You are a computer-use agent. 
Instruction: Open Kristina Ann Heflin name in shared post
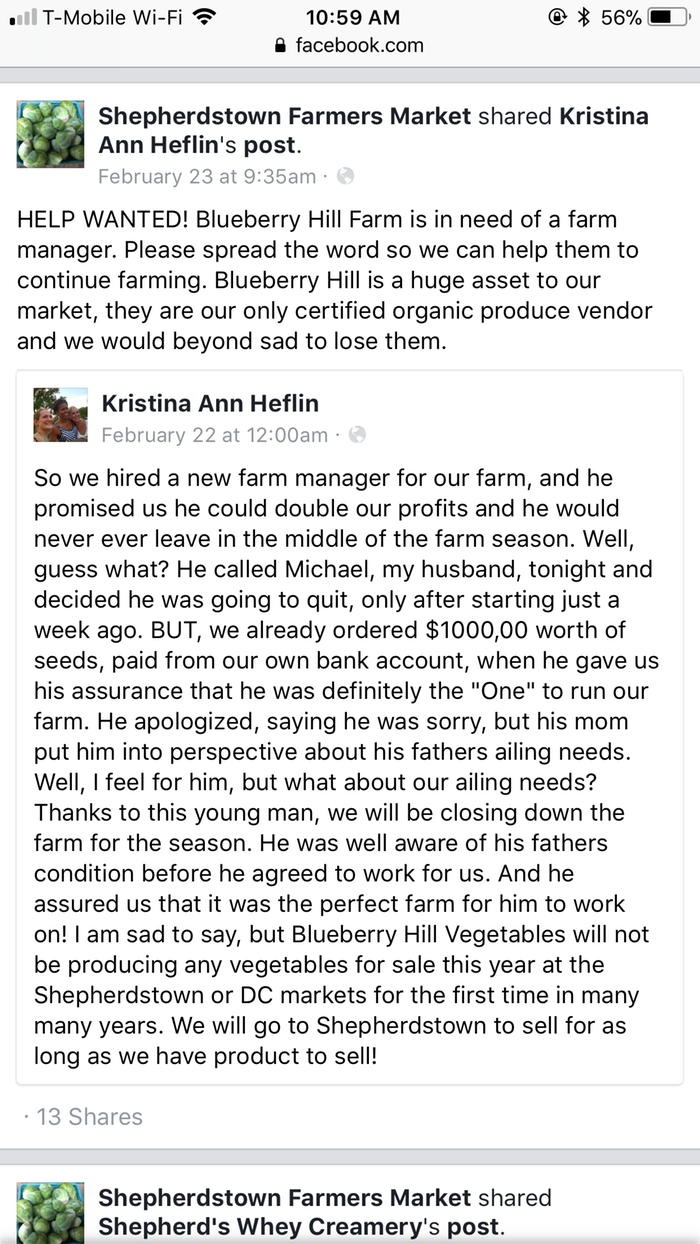(x=210, y=404)
